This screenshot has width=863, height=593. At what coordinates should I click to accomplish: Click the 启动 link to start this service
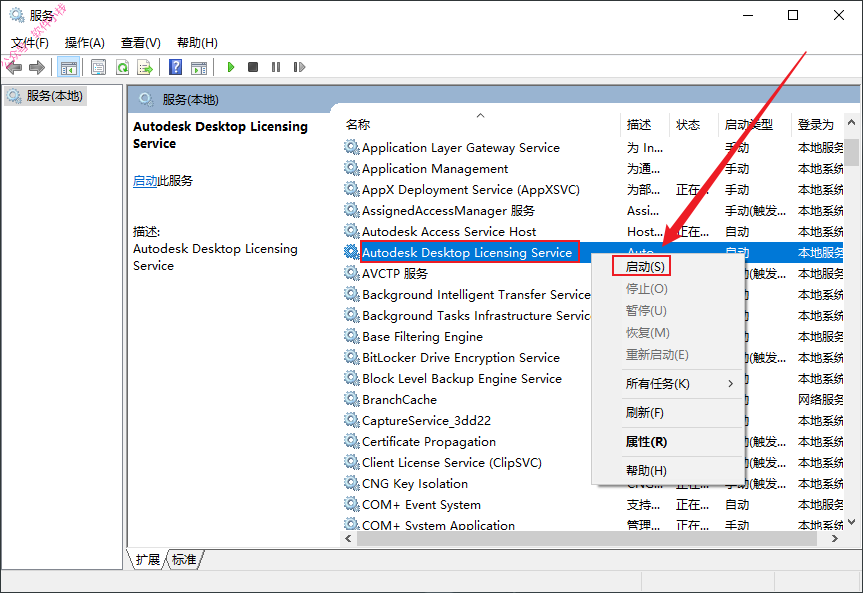(x=145, y=181)
